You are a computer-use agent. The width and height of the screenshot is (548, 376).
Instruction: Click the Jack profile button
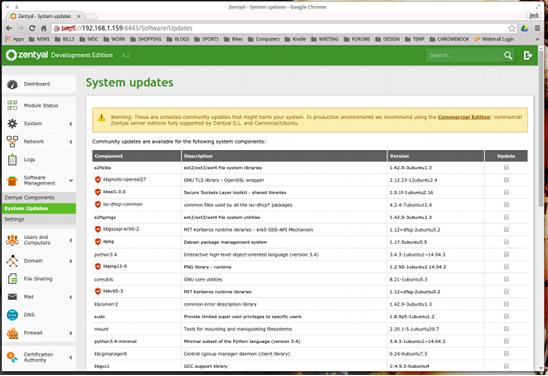[x=534, y=15]
